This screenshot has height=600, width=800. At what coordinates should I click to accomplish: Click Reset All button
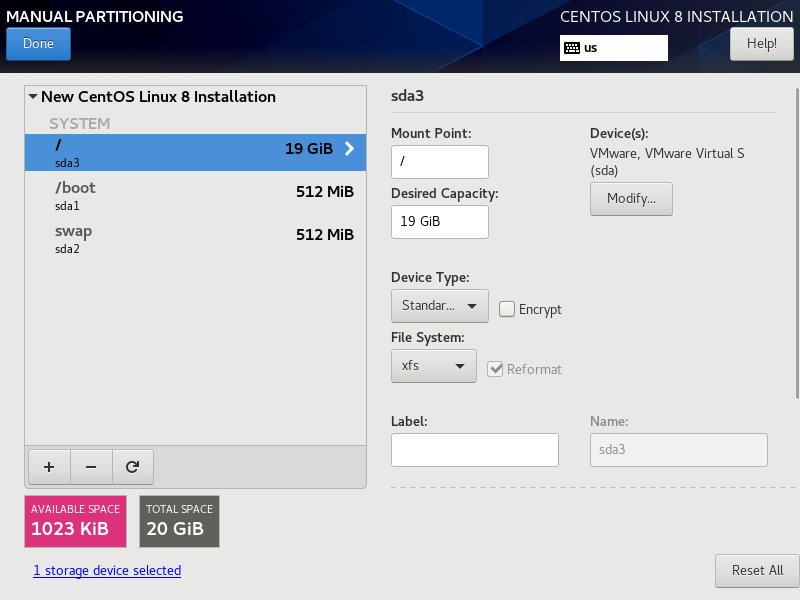coord(757,570)
